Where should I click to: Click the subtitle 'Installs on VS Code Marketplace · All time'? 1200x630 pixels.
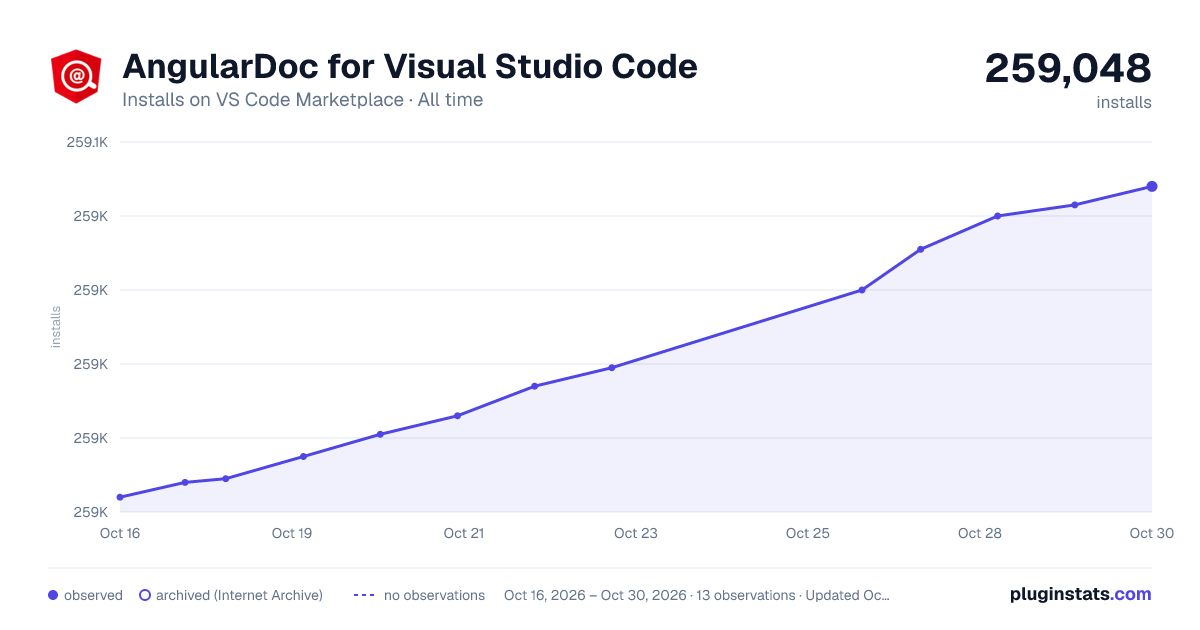tap(302, 100)
